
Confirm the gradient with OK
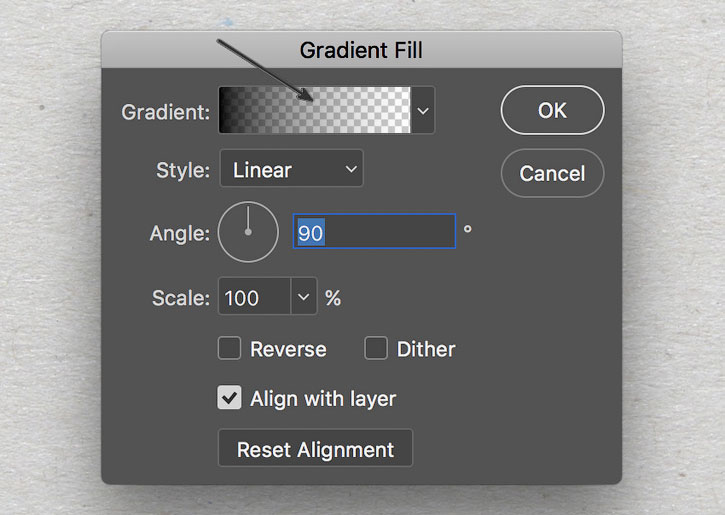pos(553,110)
